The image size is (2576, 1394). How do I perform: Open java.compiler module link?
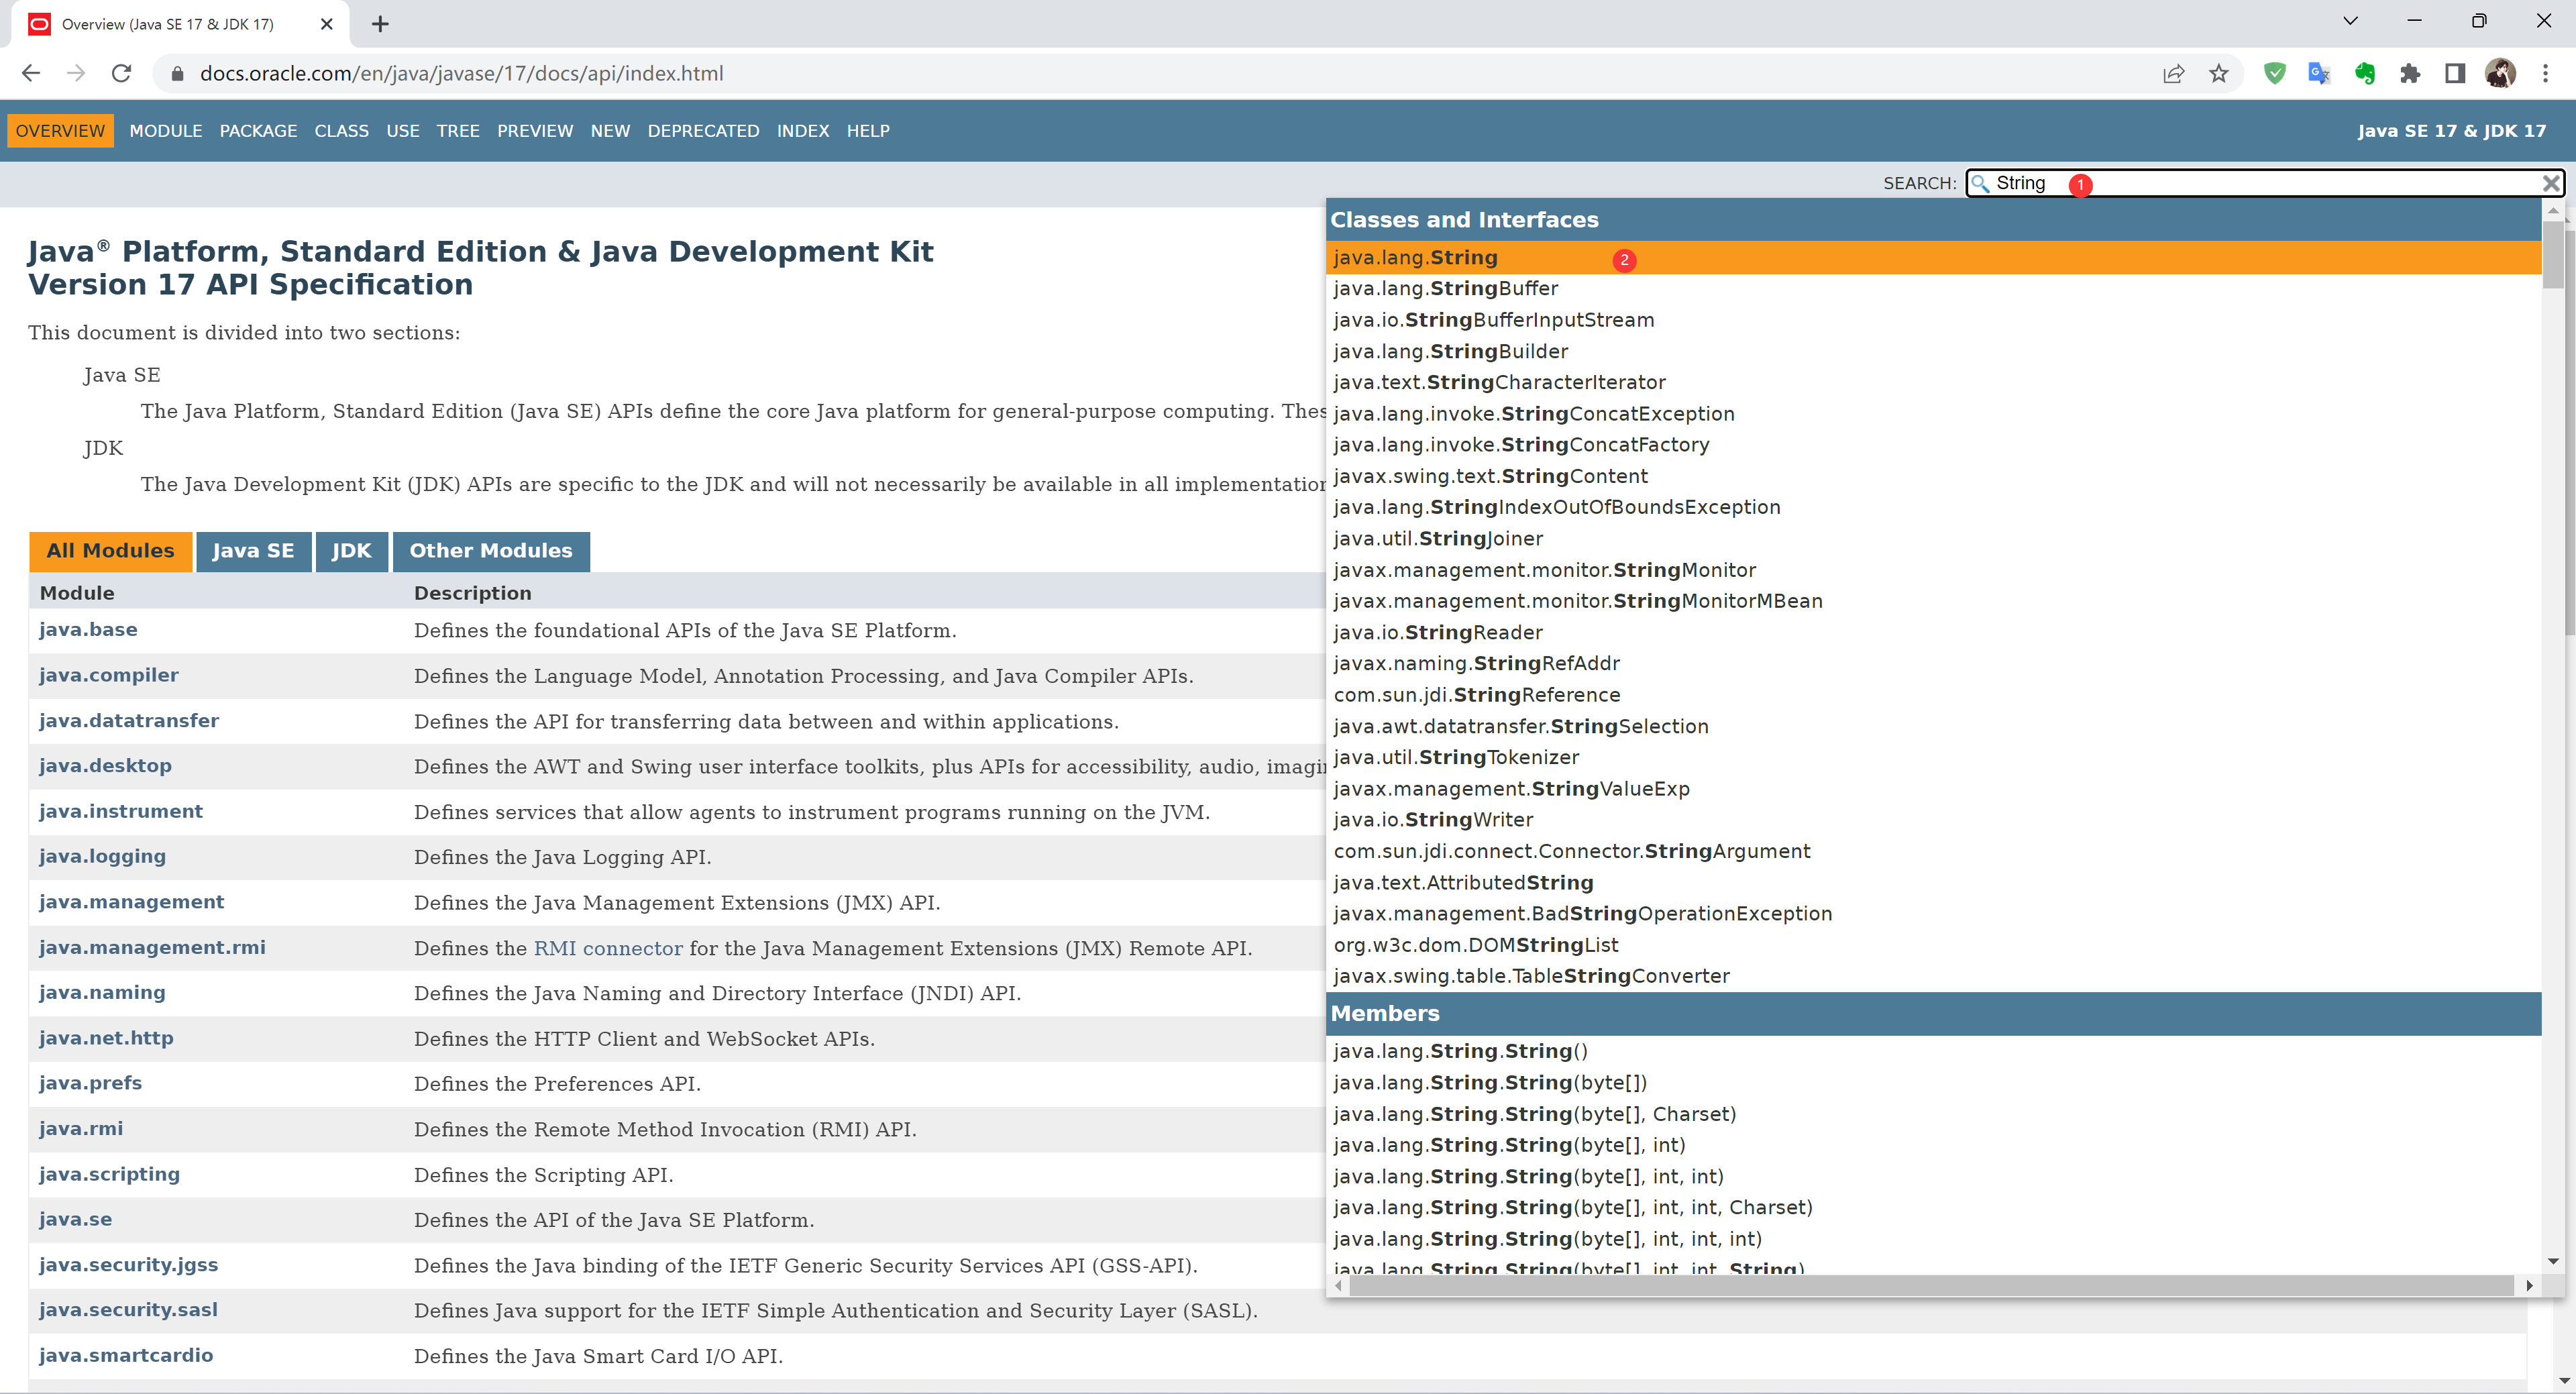(x=109, y=675)
